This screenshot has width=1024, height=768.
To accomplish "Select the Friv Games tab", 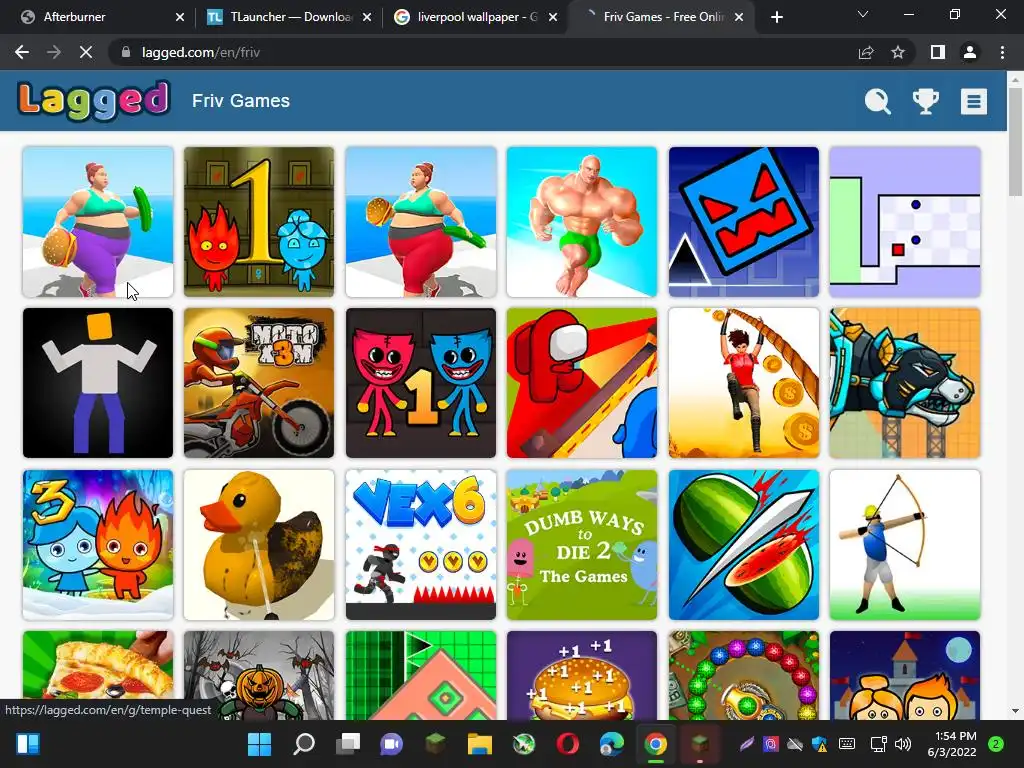I will point(662,17).
